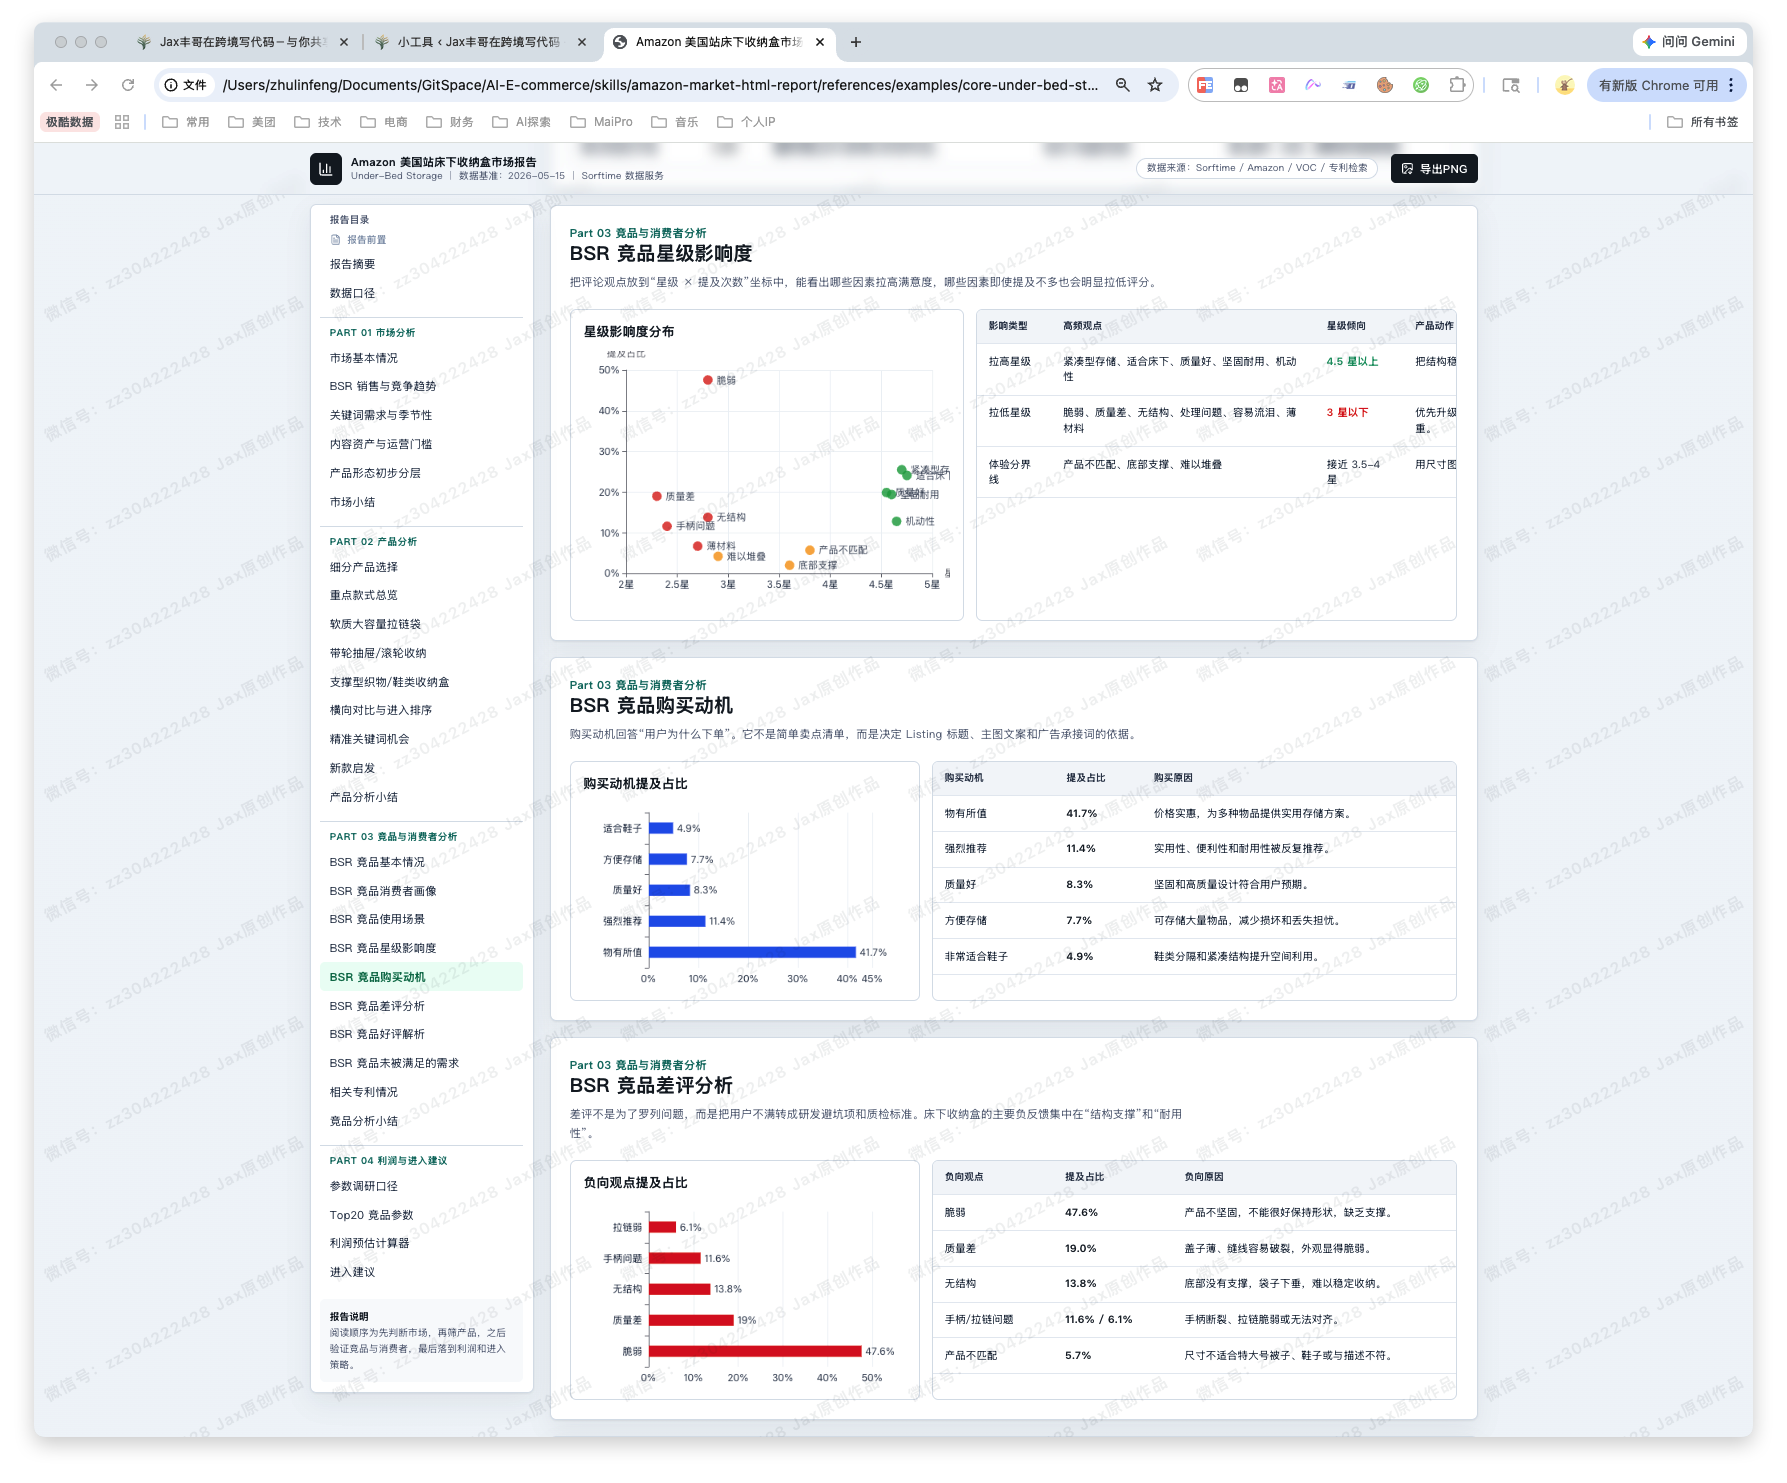Click the 问问 Gemini button
This screenshot has height=1483, width=1787.
click(1688, 42)
